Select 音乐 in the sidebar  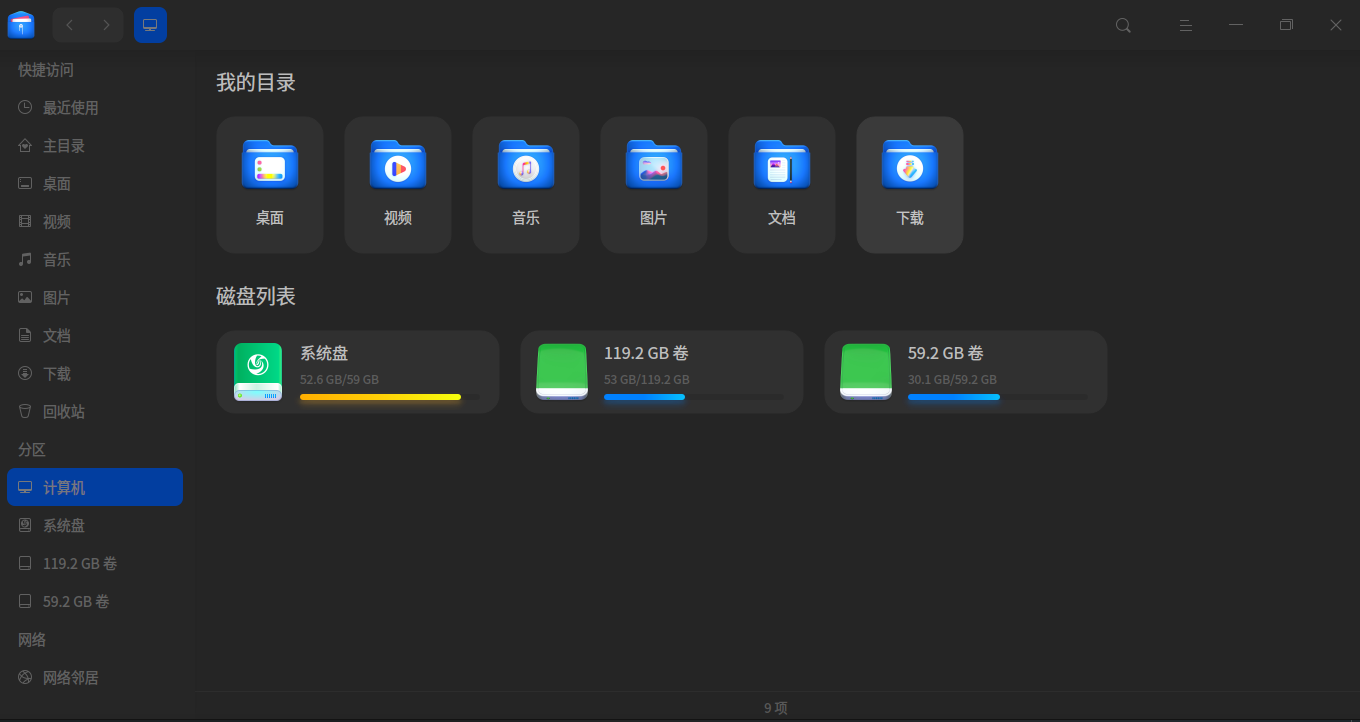coord(95,260)
